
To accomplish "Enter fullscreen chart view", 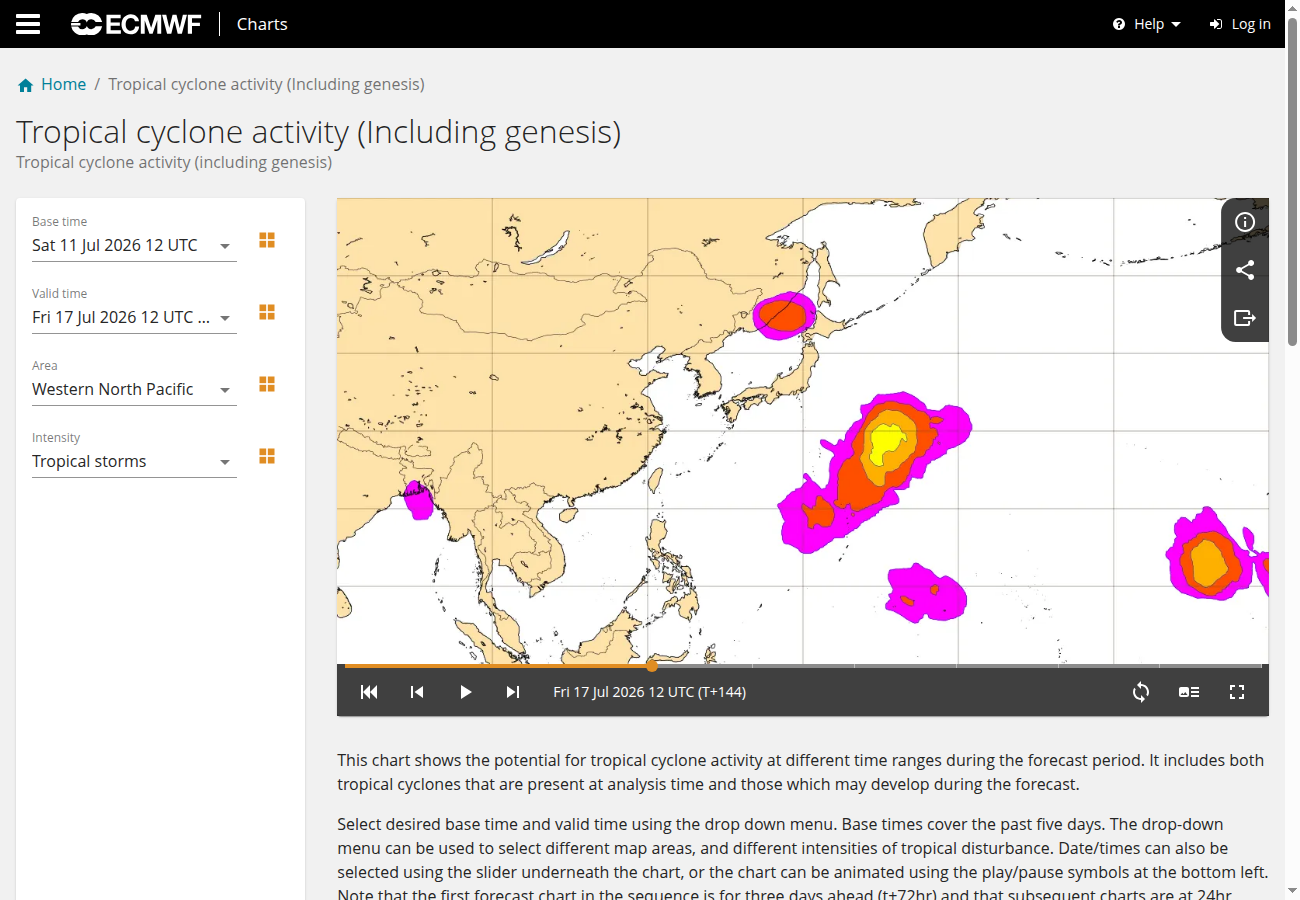I will pyautogui.click(x=1237, y=692).
